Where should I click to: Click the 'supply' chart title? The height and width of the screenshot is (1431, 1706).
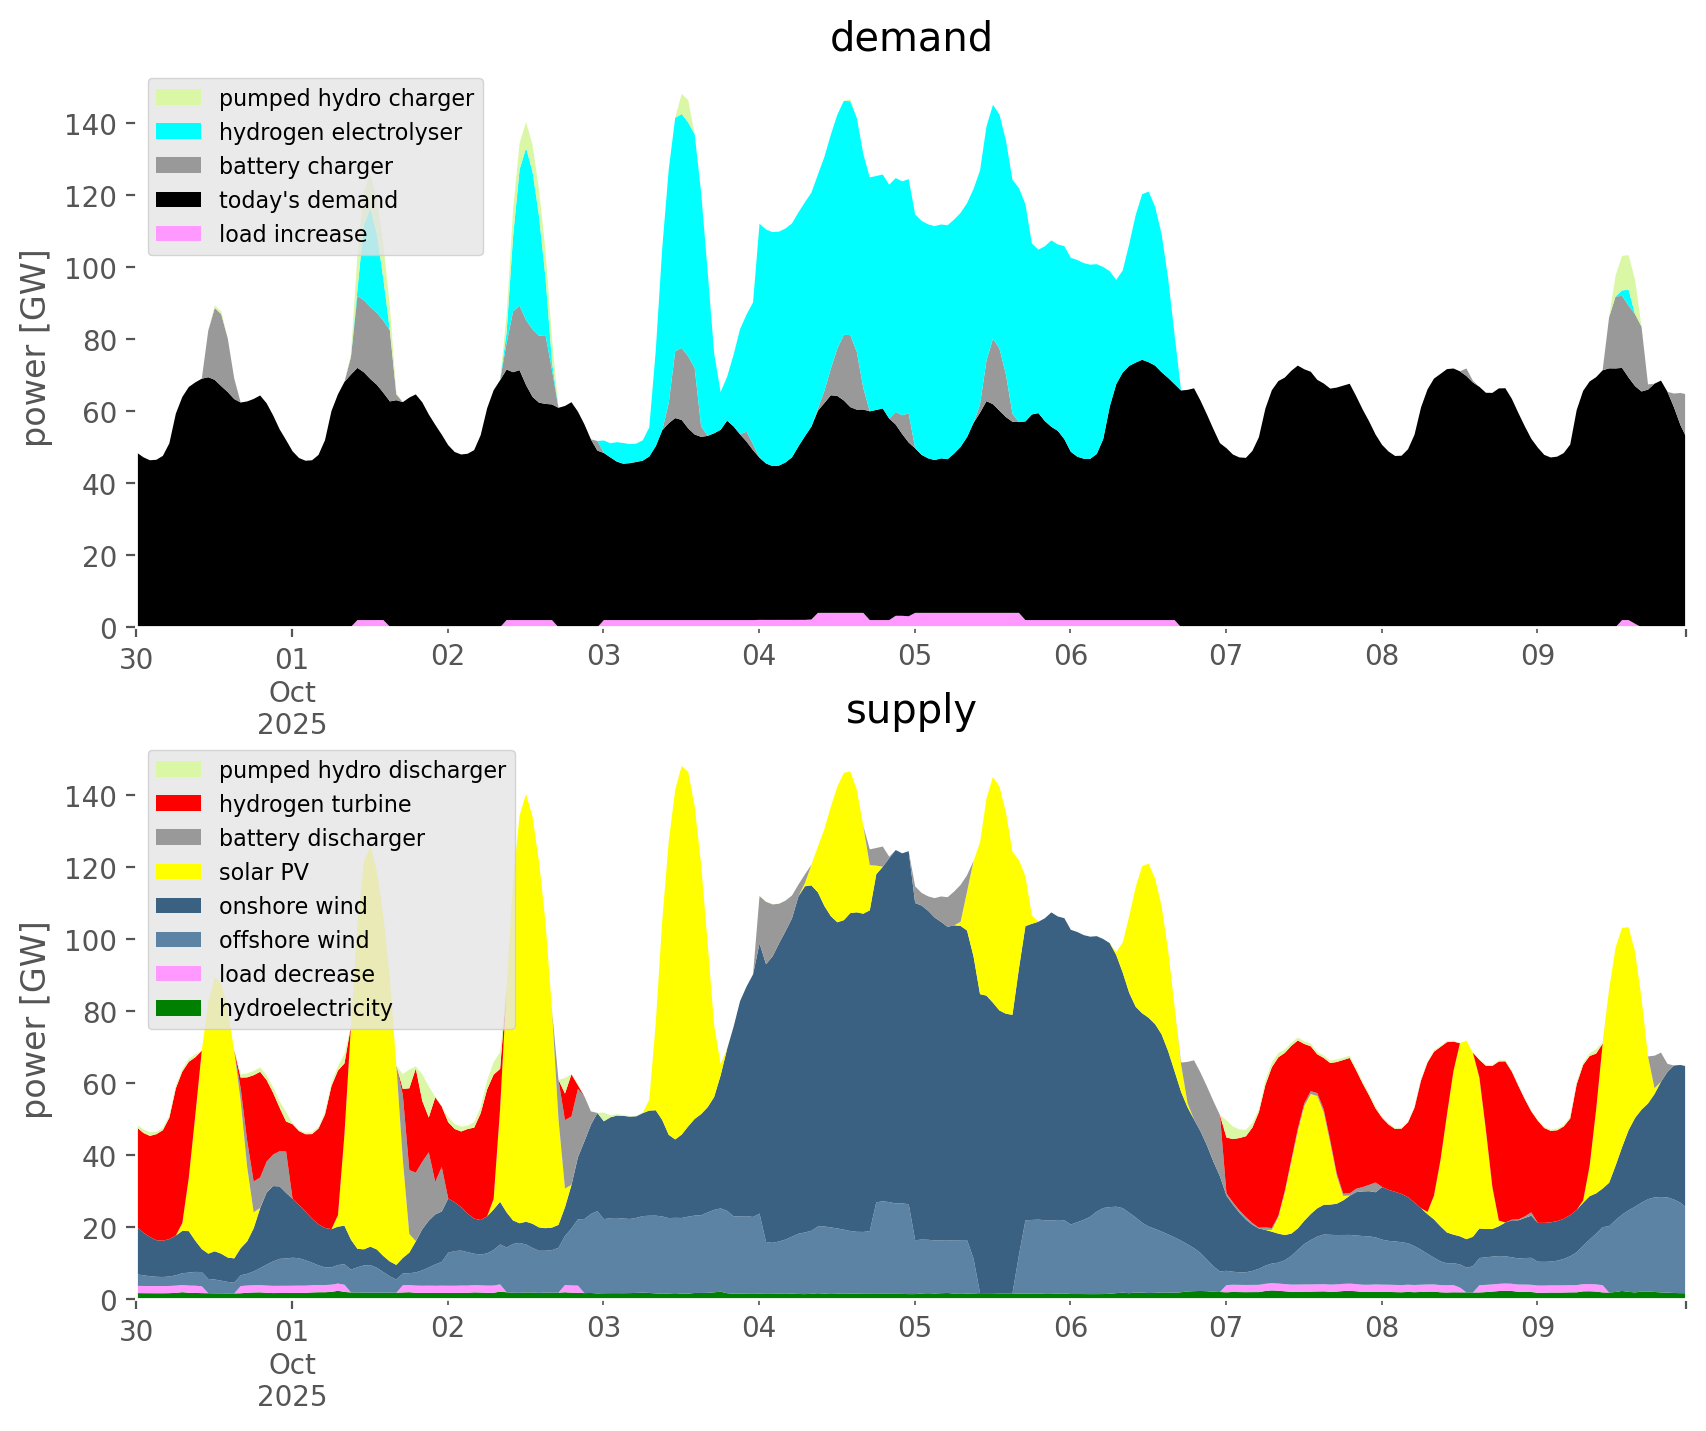[910, 710]
